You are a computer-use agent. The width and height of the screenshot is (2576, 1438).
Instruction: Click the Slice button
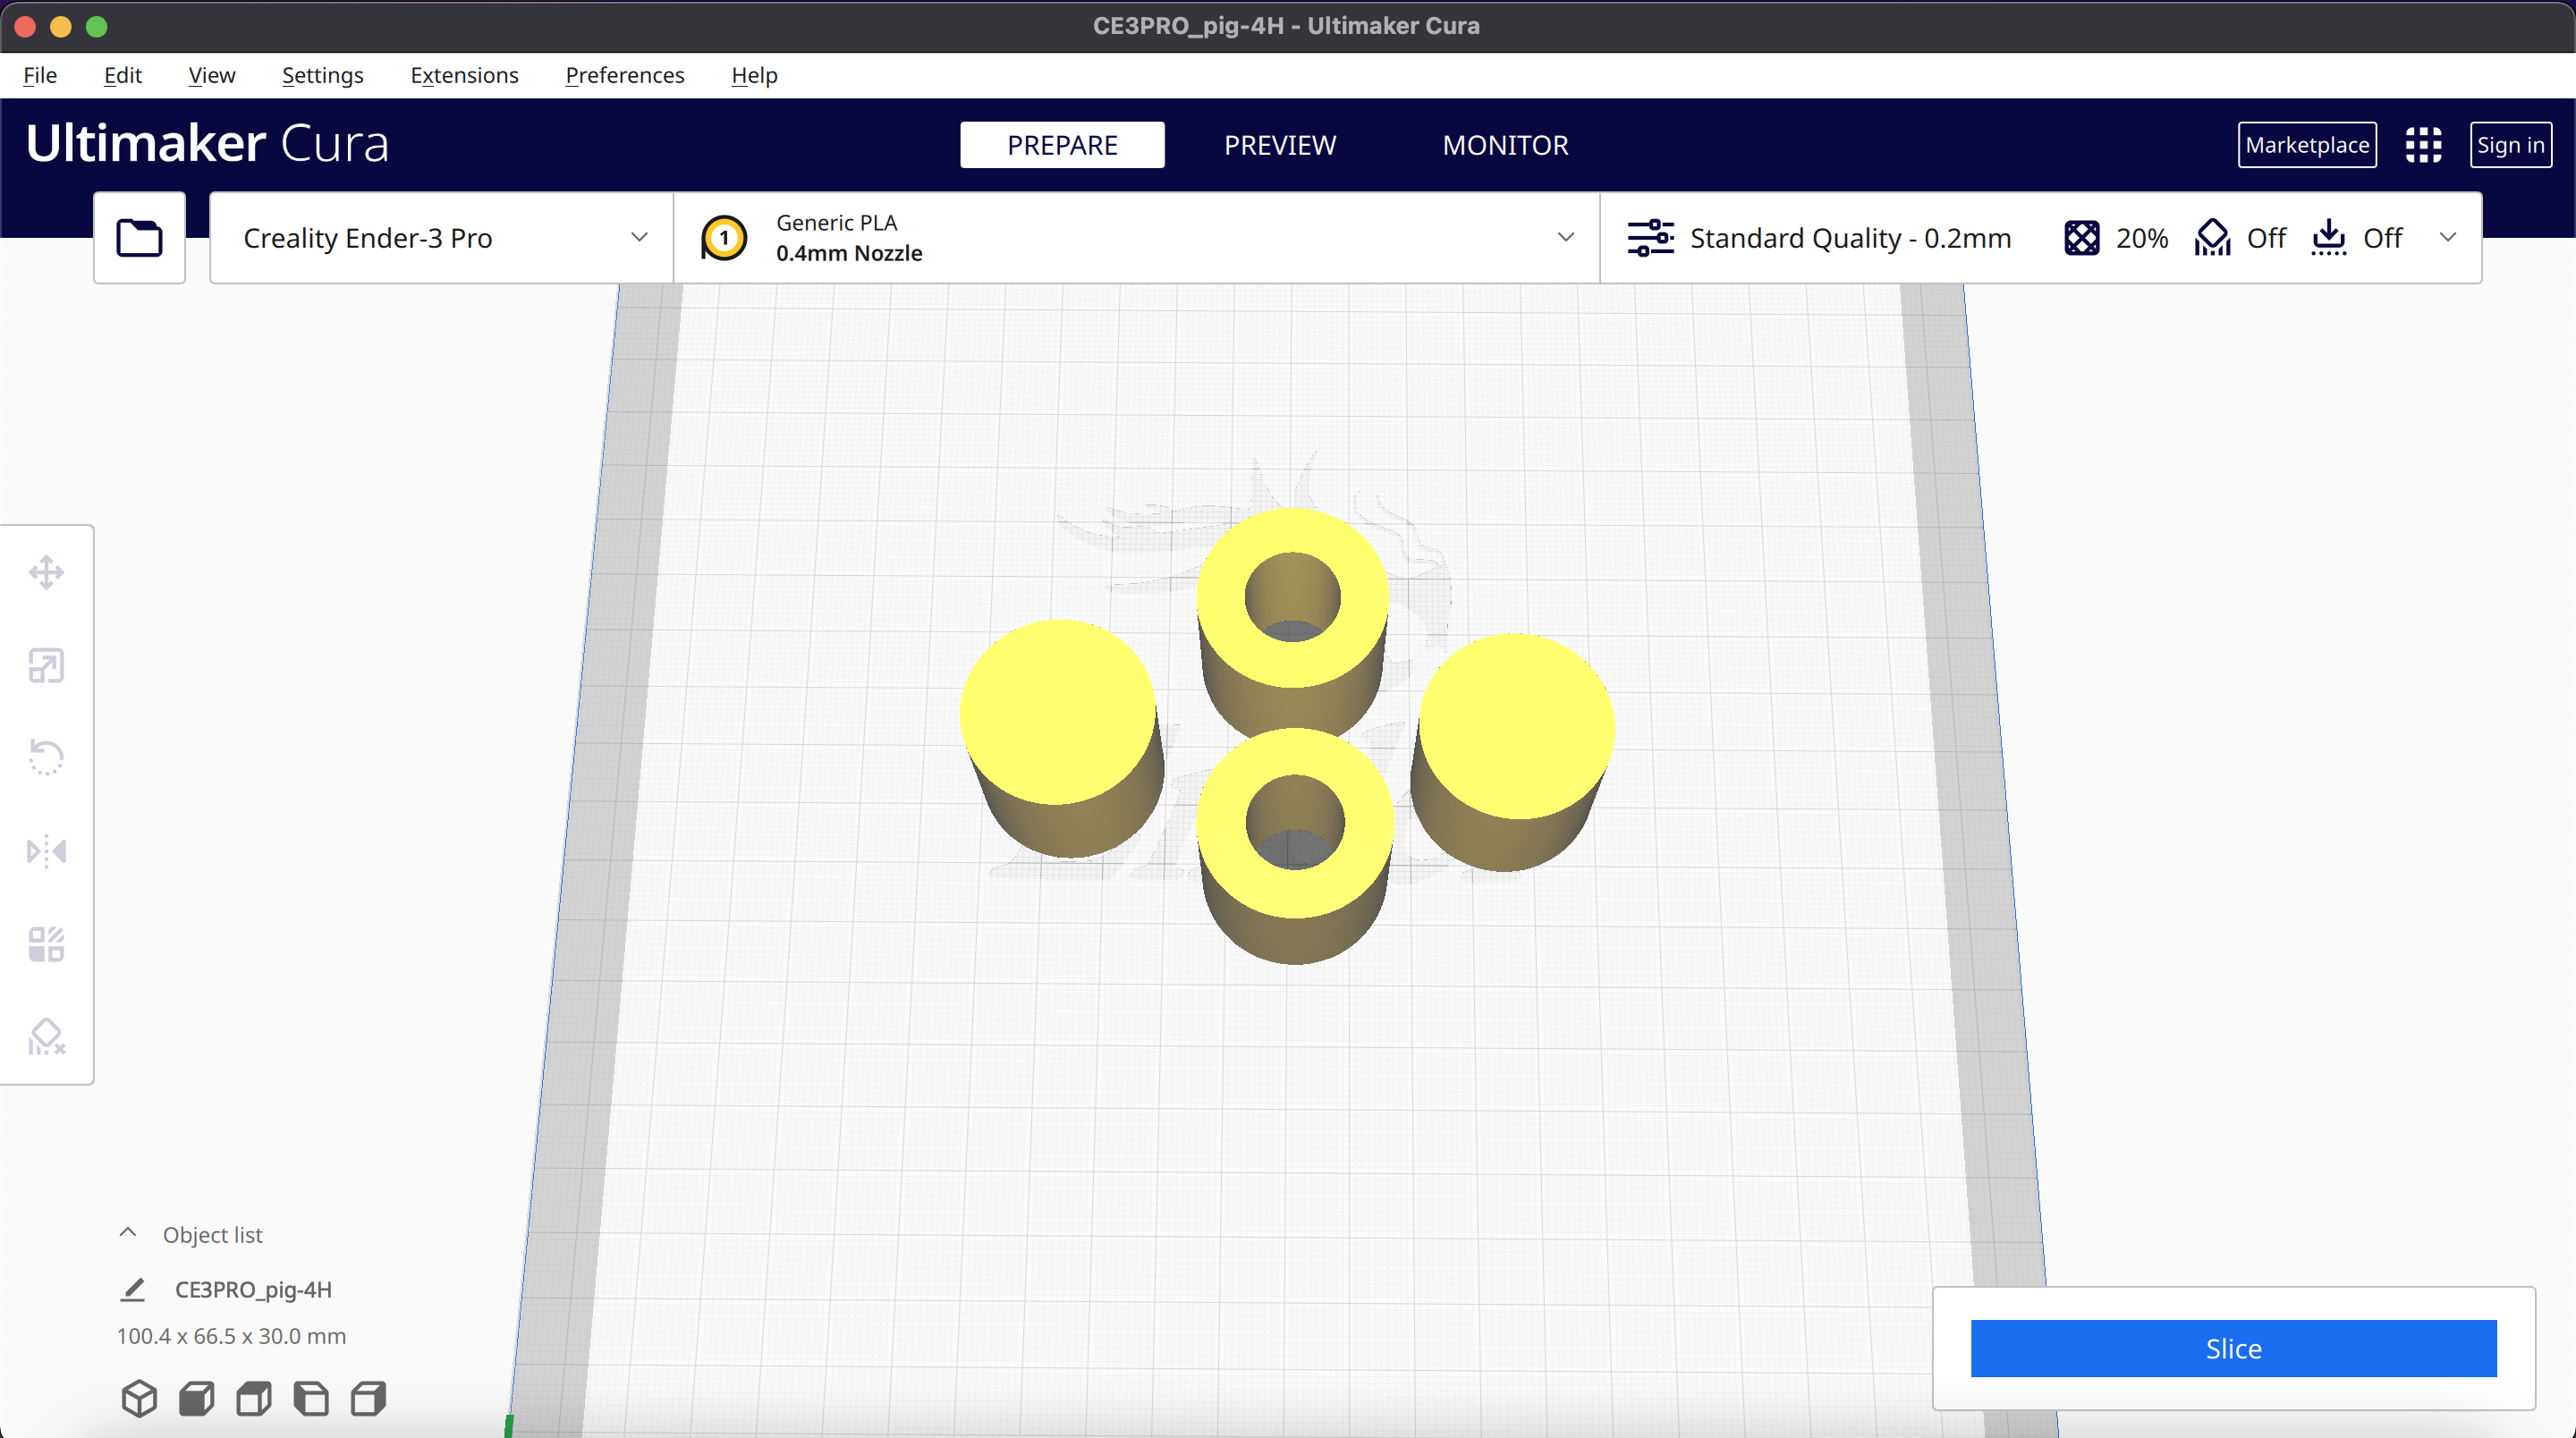[x=2233, y=1349]
